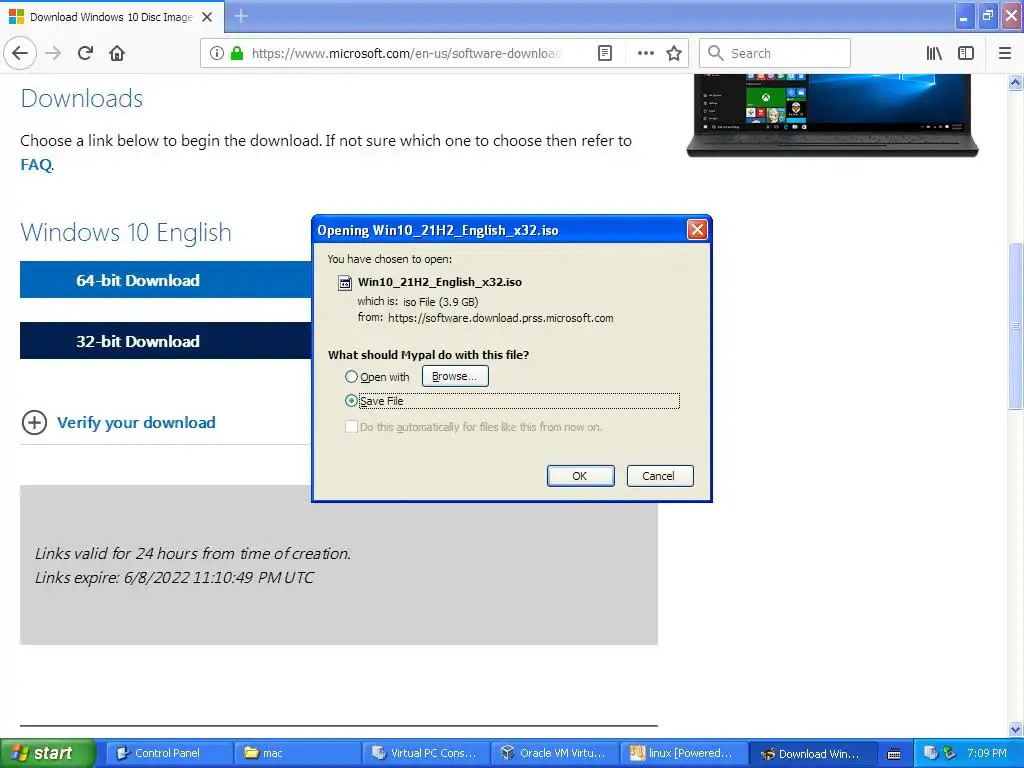This screenshot has width=1024, height=768.
Task: Open site information icon in address bar
Action: (x=217, y=53)
